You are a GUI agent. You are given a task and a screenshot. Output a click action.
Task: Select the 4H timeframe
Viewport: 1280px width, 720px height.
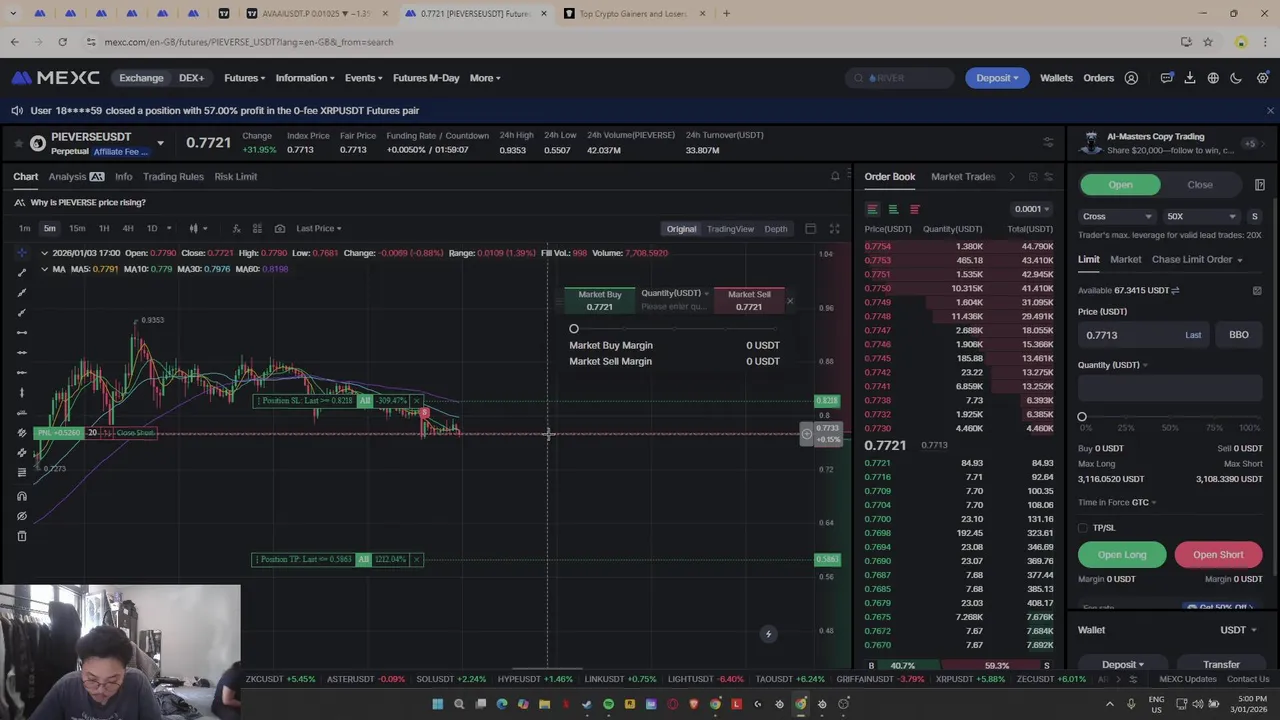(x=128, y=229)
